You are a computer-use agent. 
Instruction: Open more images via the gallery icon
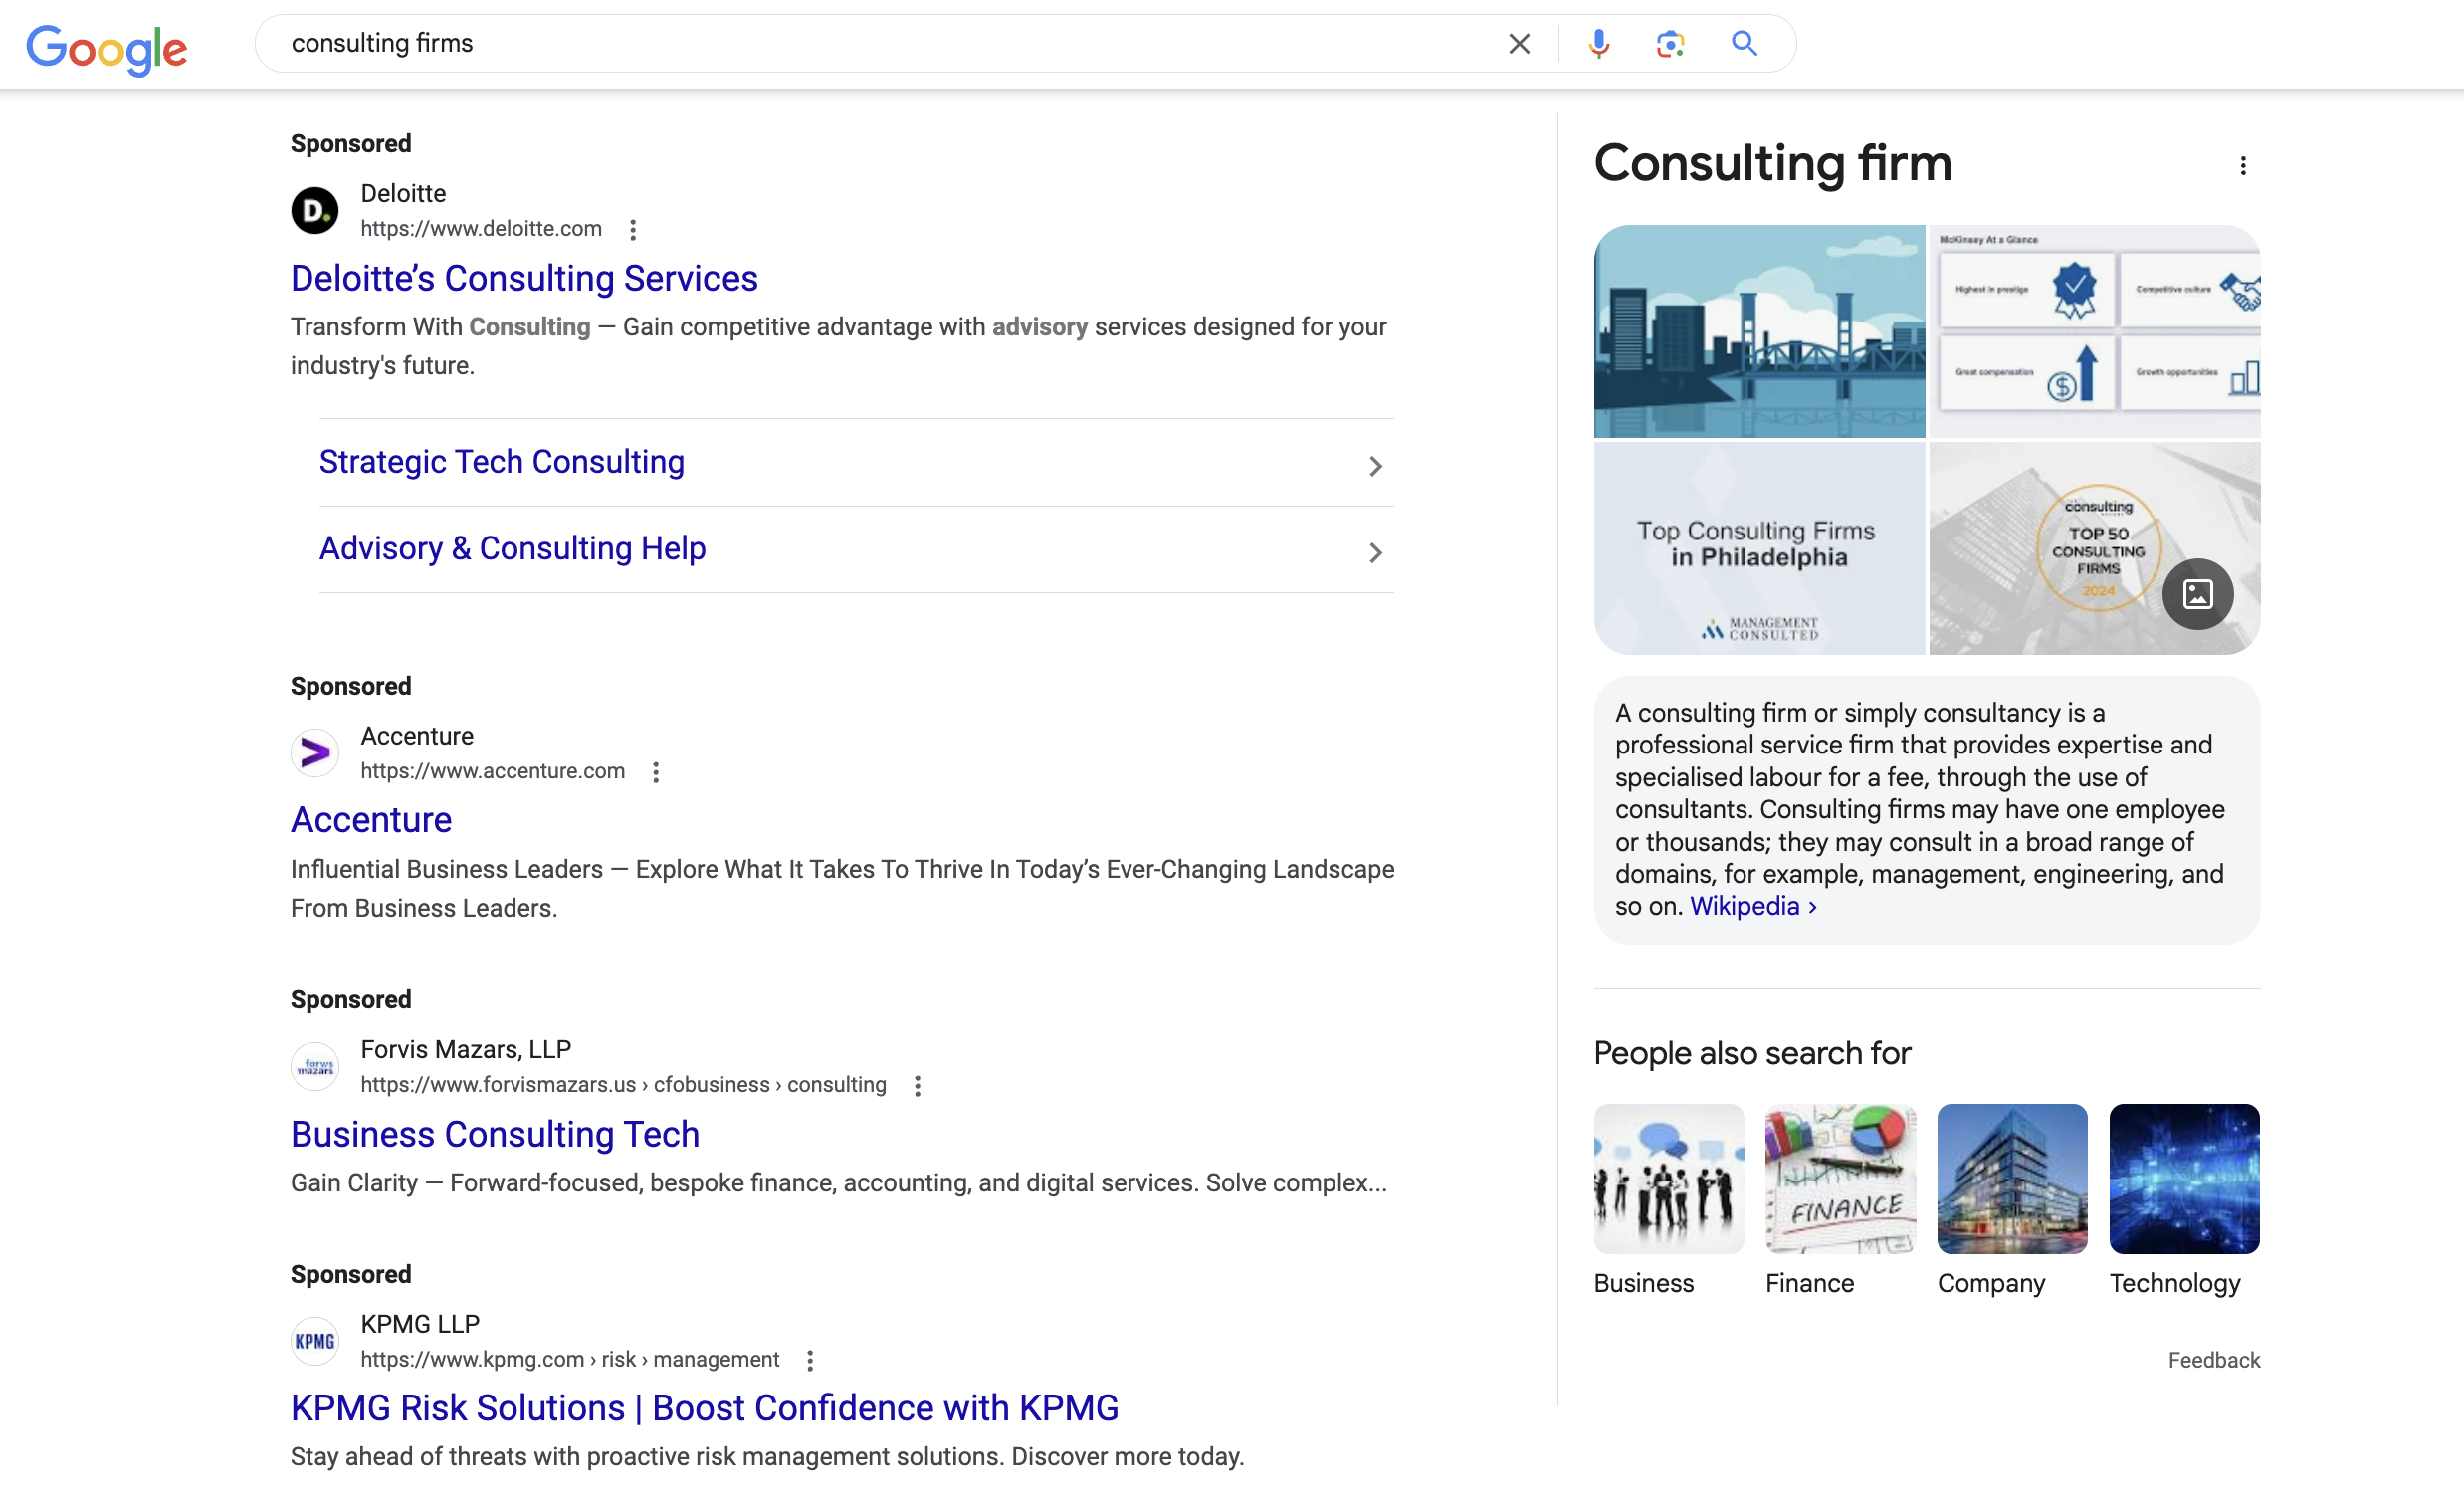point(2197,594)
